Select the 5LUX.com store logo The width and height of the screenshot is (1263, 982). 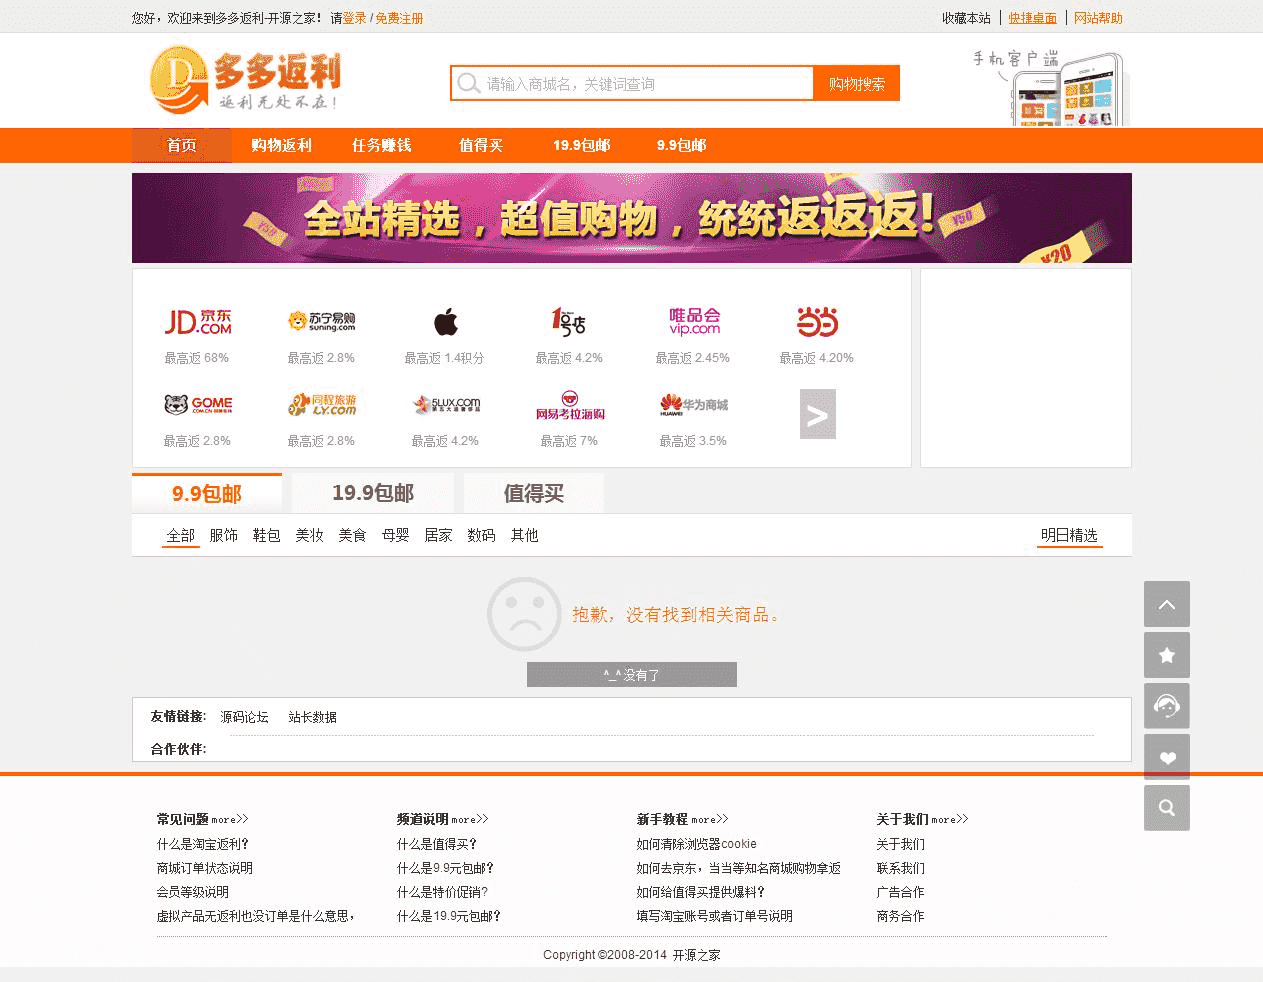pos(446,404)
